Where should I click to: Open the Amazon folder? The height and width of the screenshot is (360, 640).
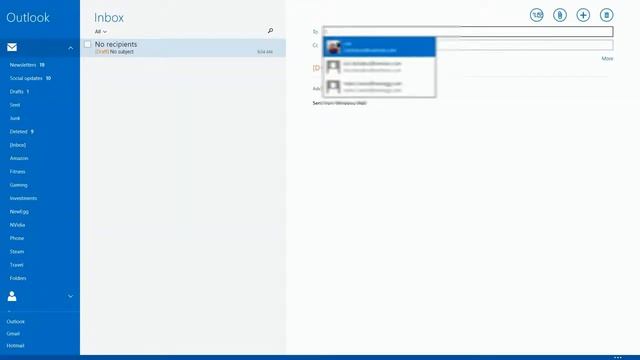[19, 158]
